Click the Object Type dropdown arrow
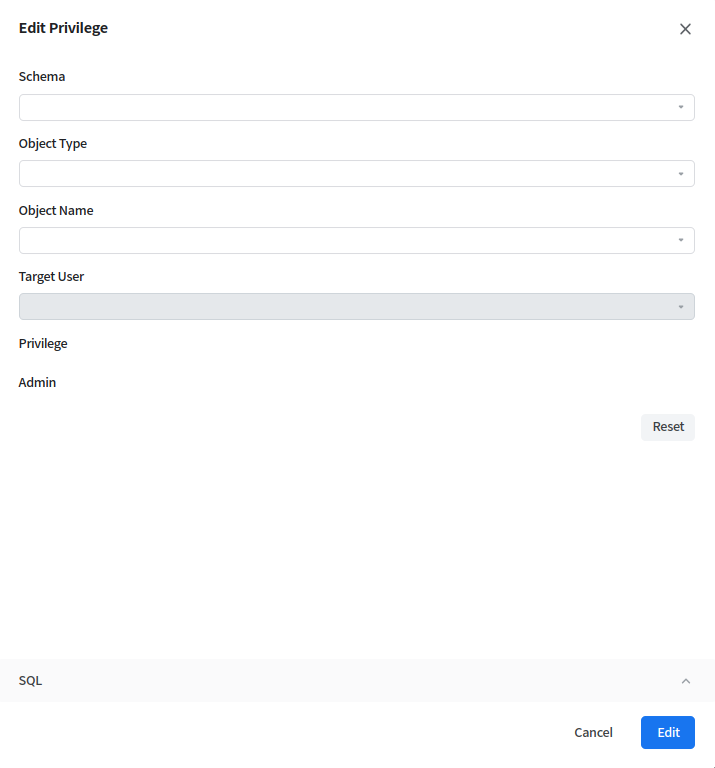The width and height of the screenshot is (715, 768). point(680,174)
